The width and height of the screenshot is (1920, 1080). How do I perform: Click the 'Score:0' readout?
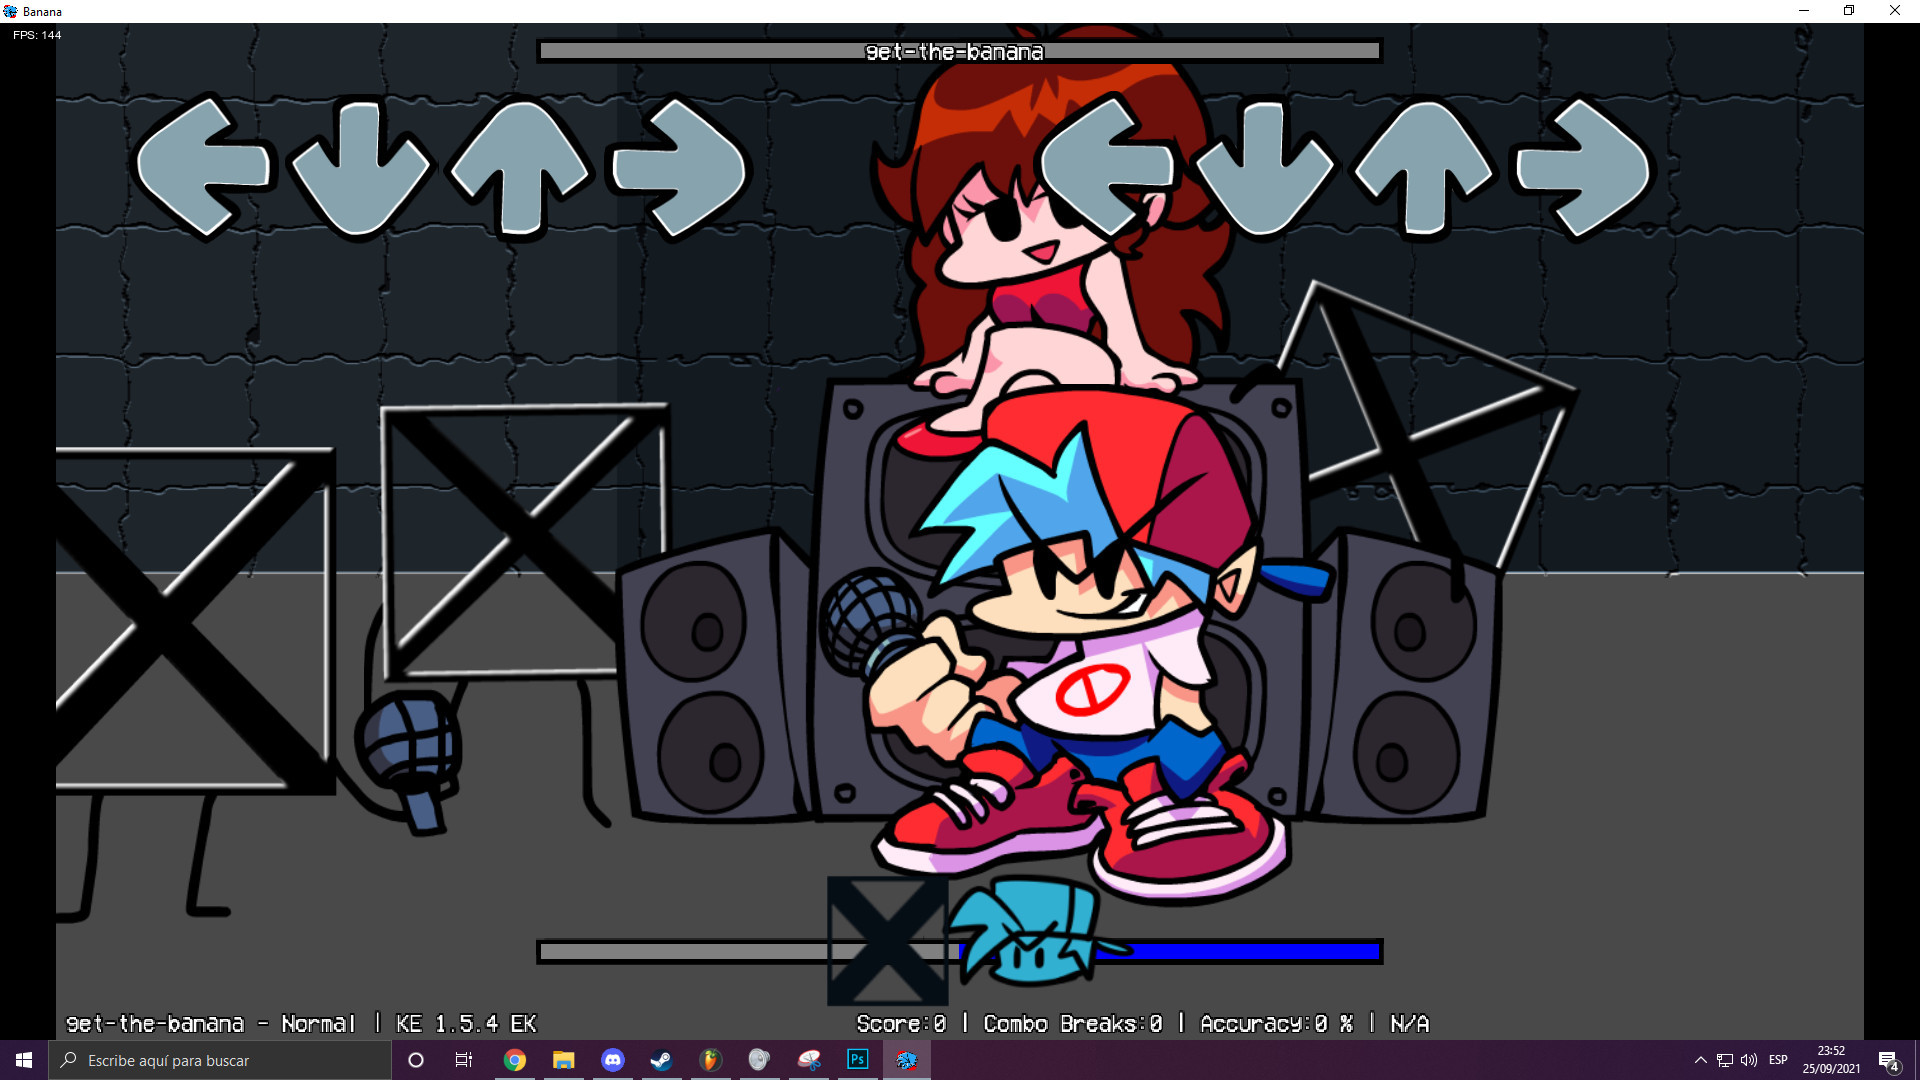coord(901,1023)
